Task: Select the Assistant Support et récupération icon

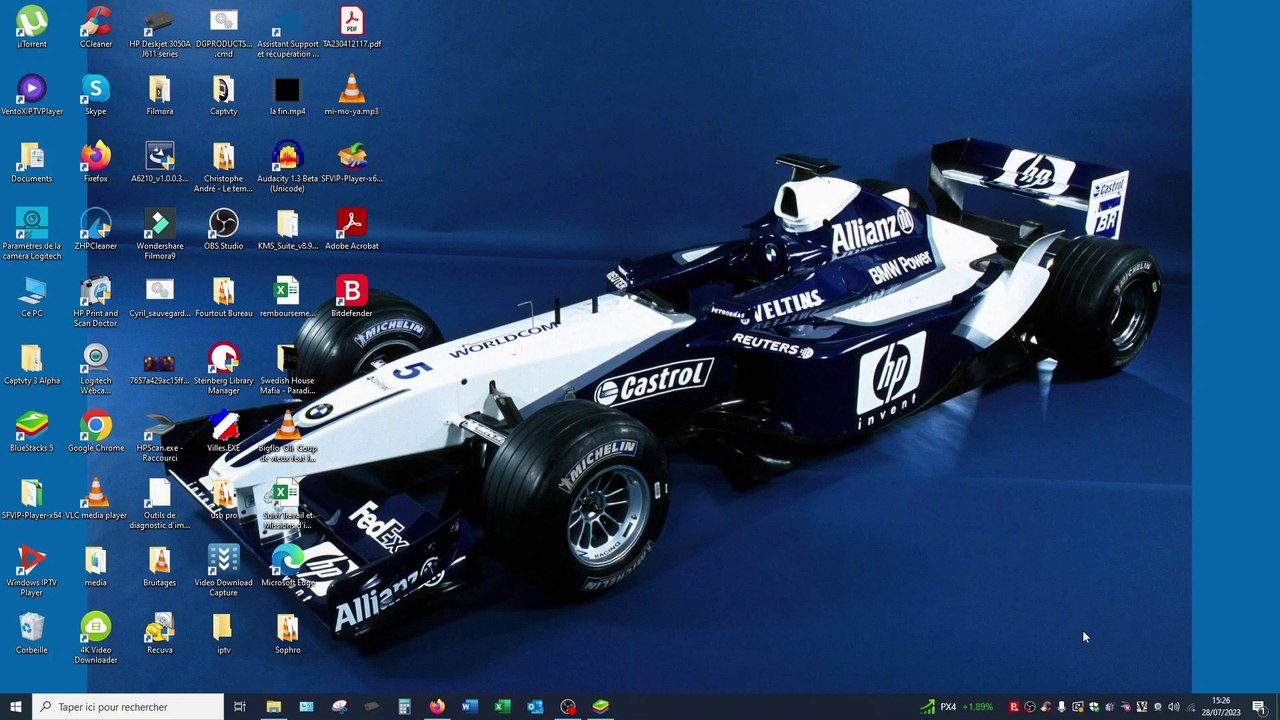Action: [x=288, y=33]
